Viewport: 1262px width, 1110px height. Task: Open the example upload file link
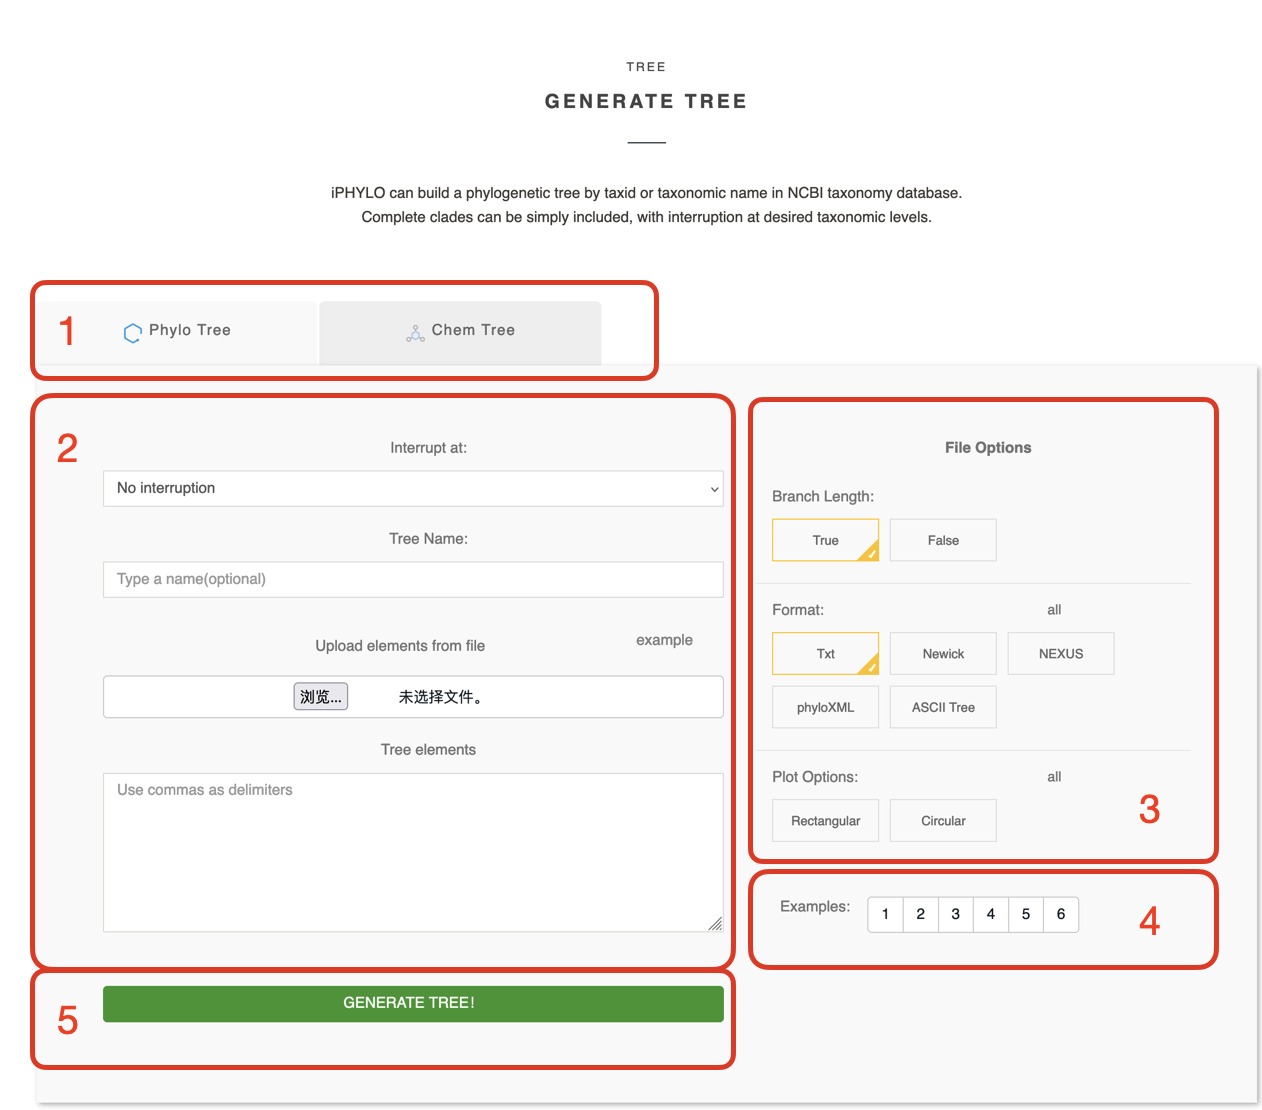click(664, 640)
